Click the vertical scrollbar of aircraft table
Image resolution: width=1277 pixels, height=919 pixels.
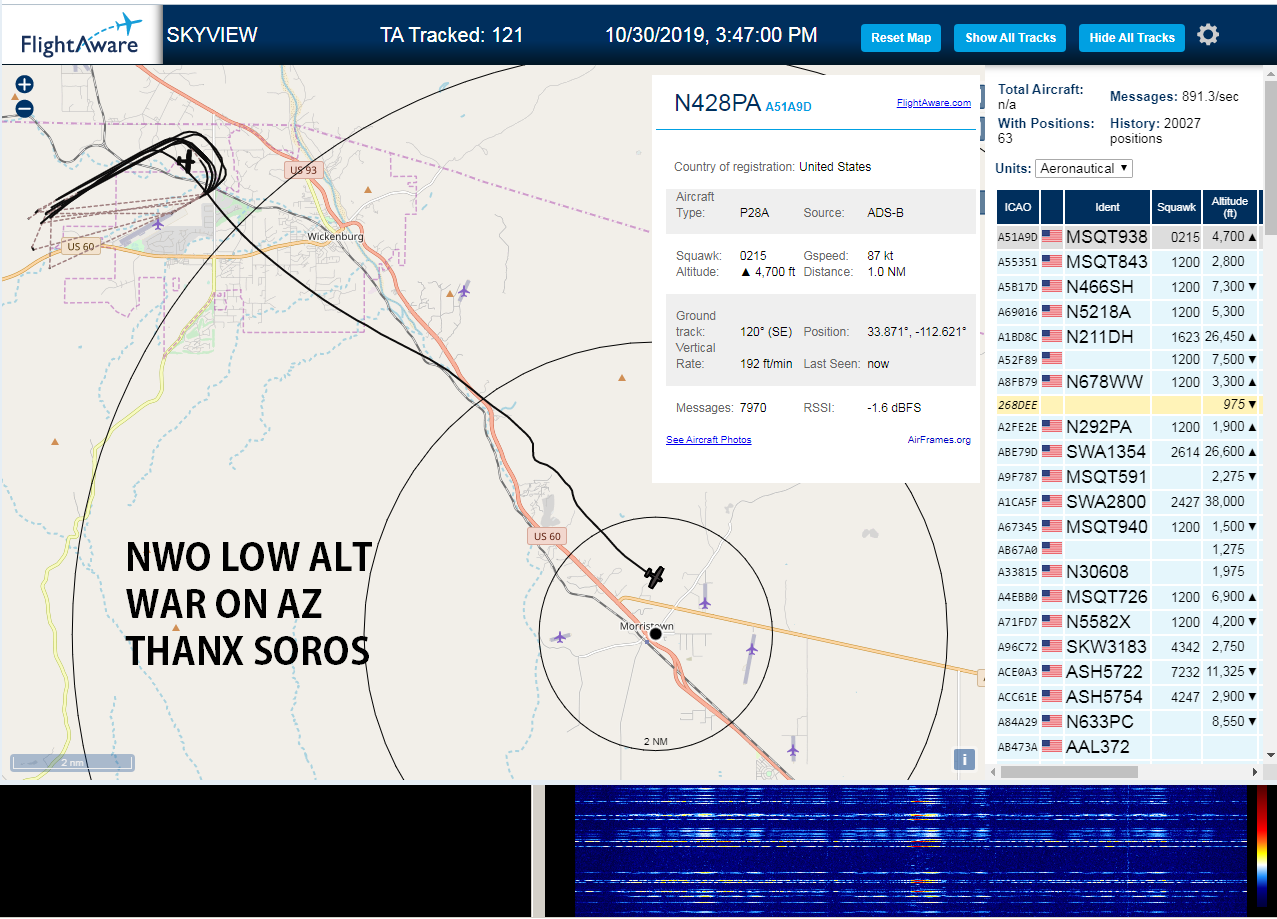[1271, 158]
